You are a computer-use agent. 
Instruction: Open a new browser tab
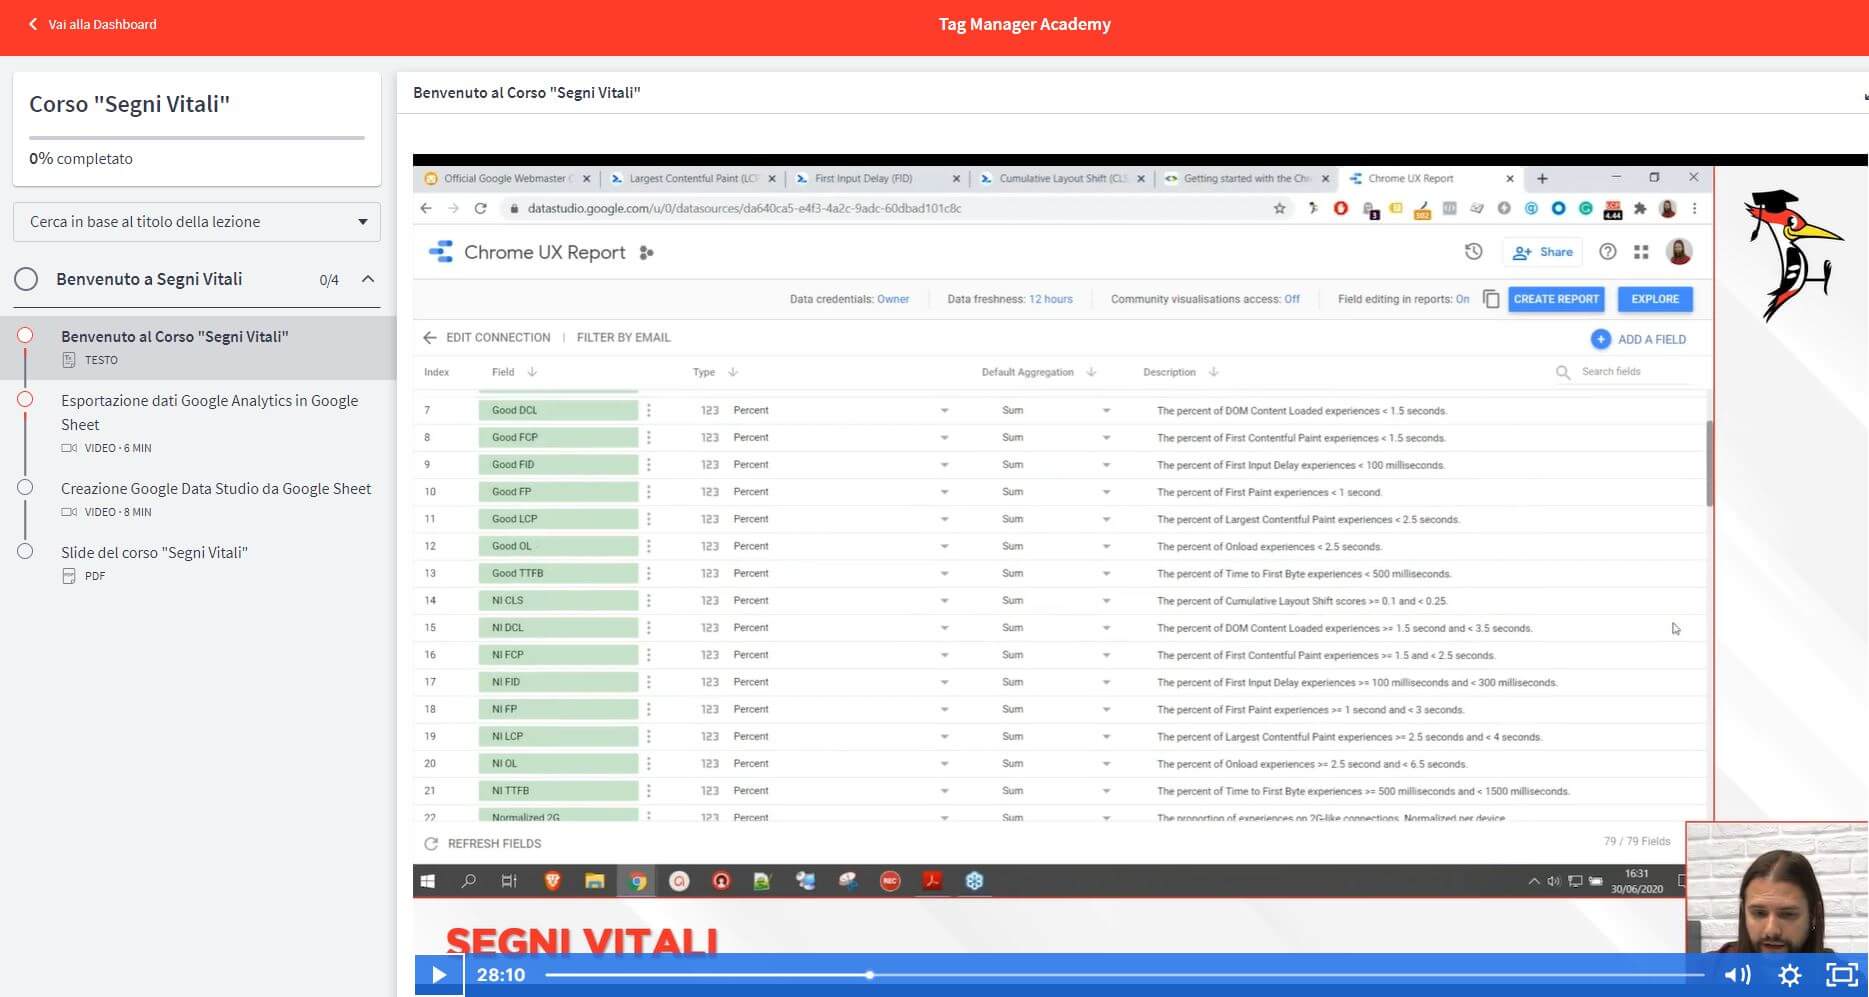pos(1542,179)
